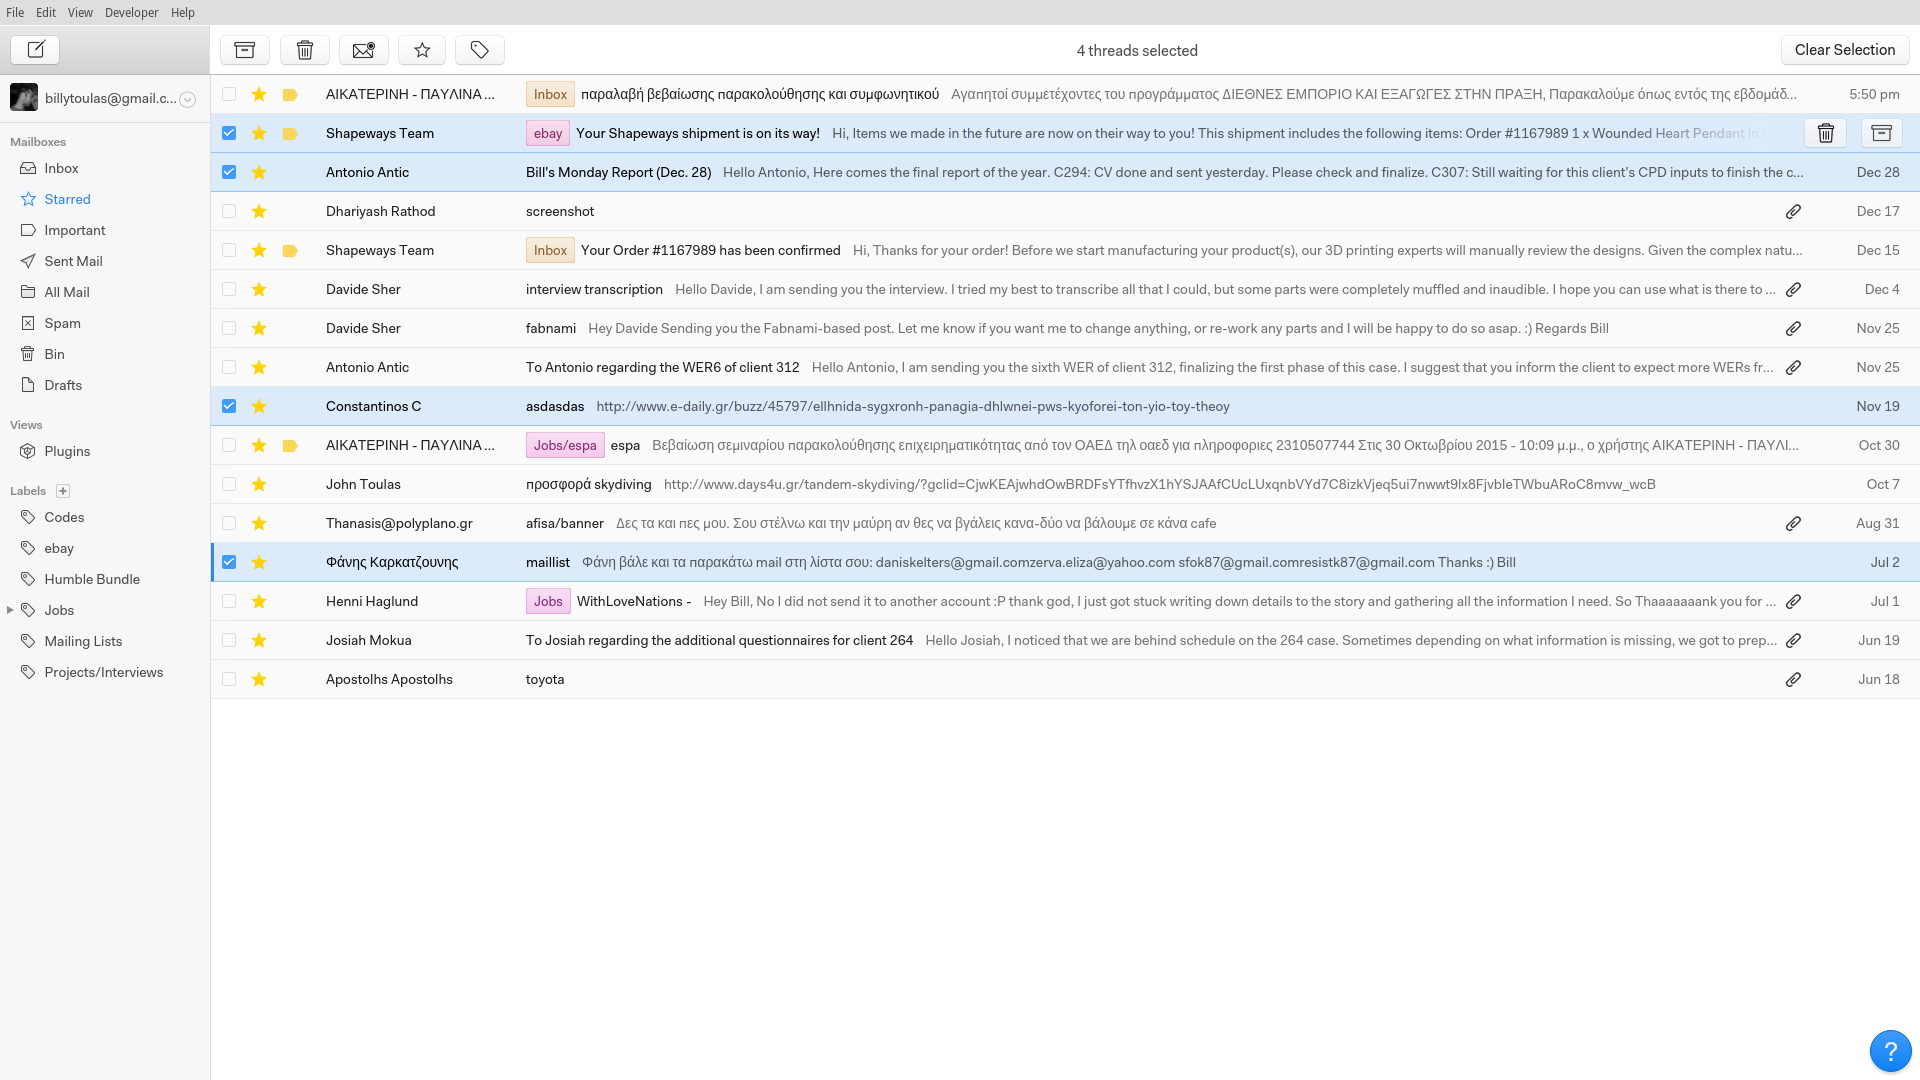The image size is (1920, 1080).
Task: Click the account avatar picture
Action: click(x=24, y=97)
